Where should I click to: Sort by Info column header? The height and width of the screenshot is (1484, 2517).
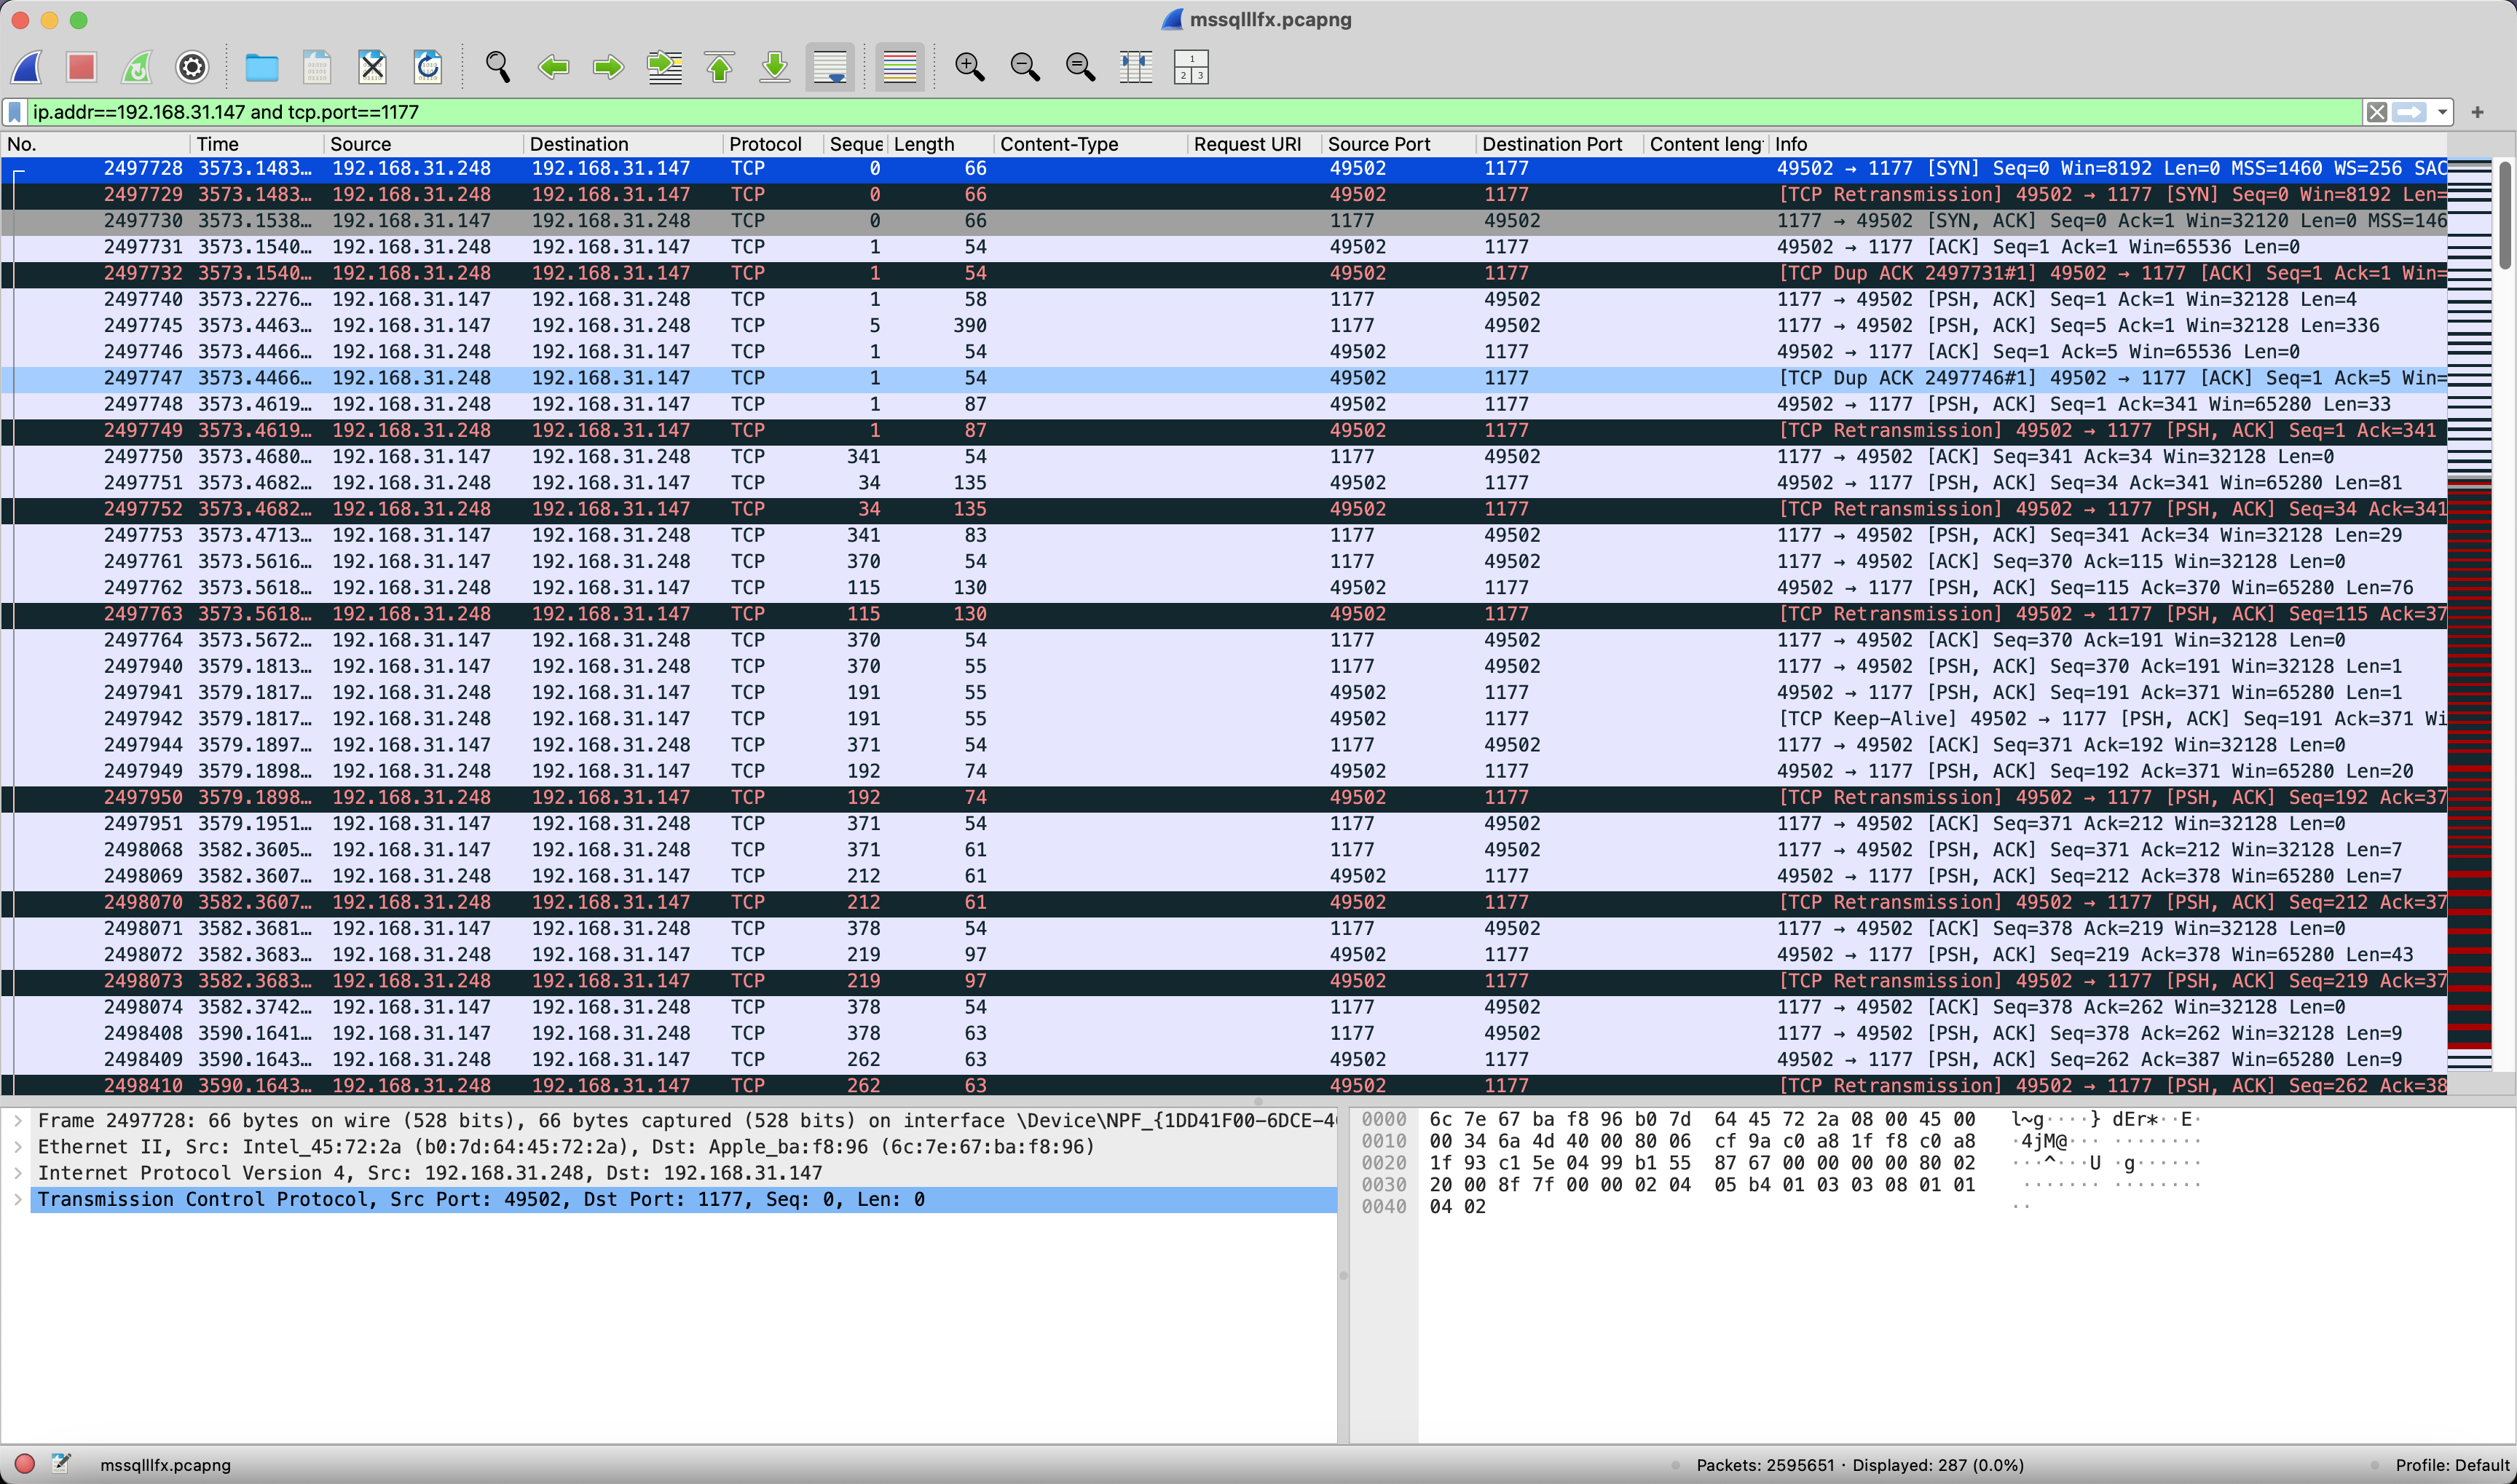tap(2108, 144)
